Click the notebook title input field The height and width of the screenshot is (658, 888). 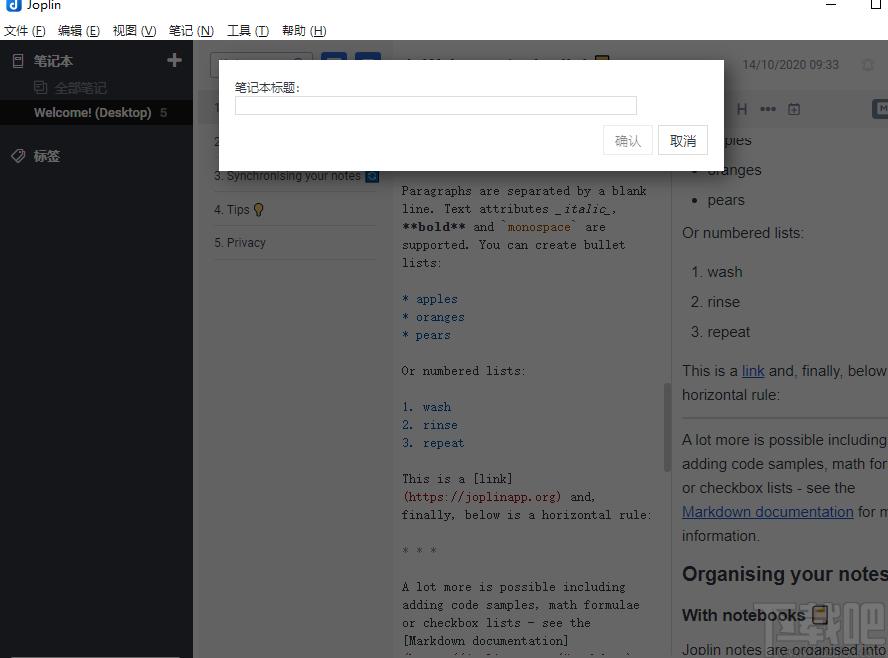coord(436,105)
